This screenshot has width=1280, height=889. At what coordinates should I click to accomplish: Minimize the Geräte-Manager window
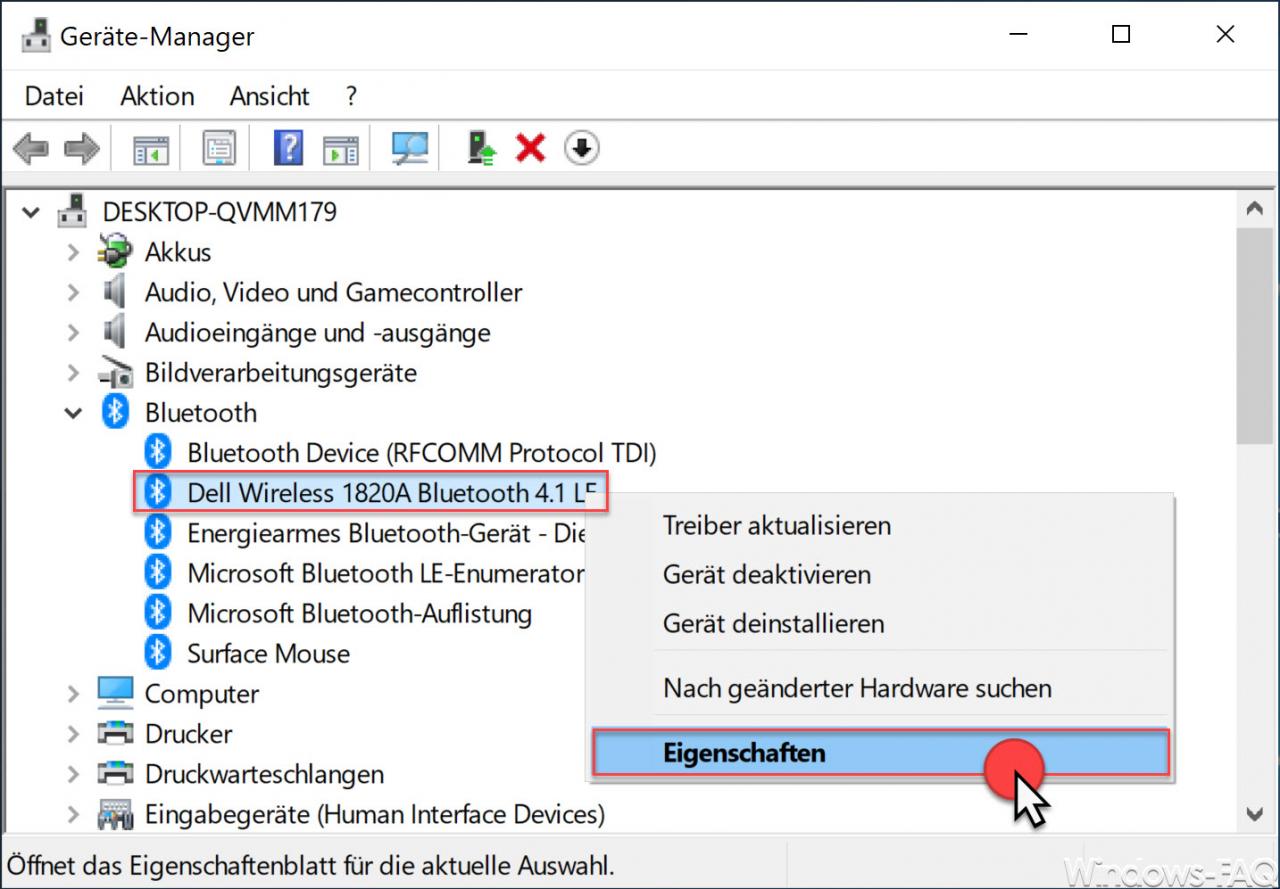click(1018, 35)
